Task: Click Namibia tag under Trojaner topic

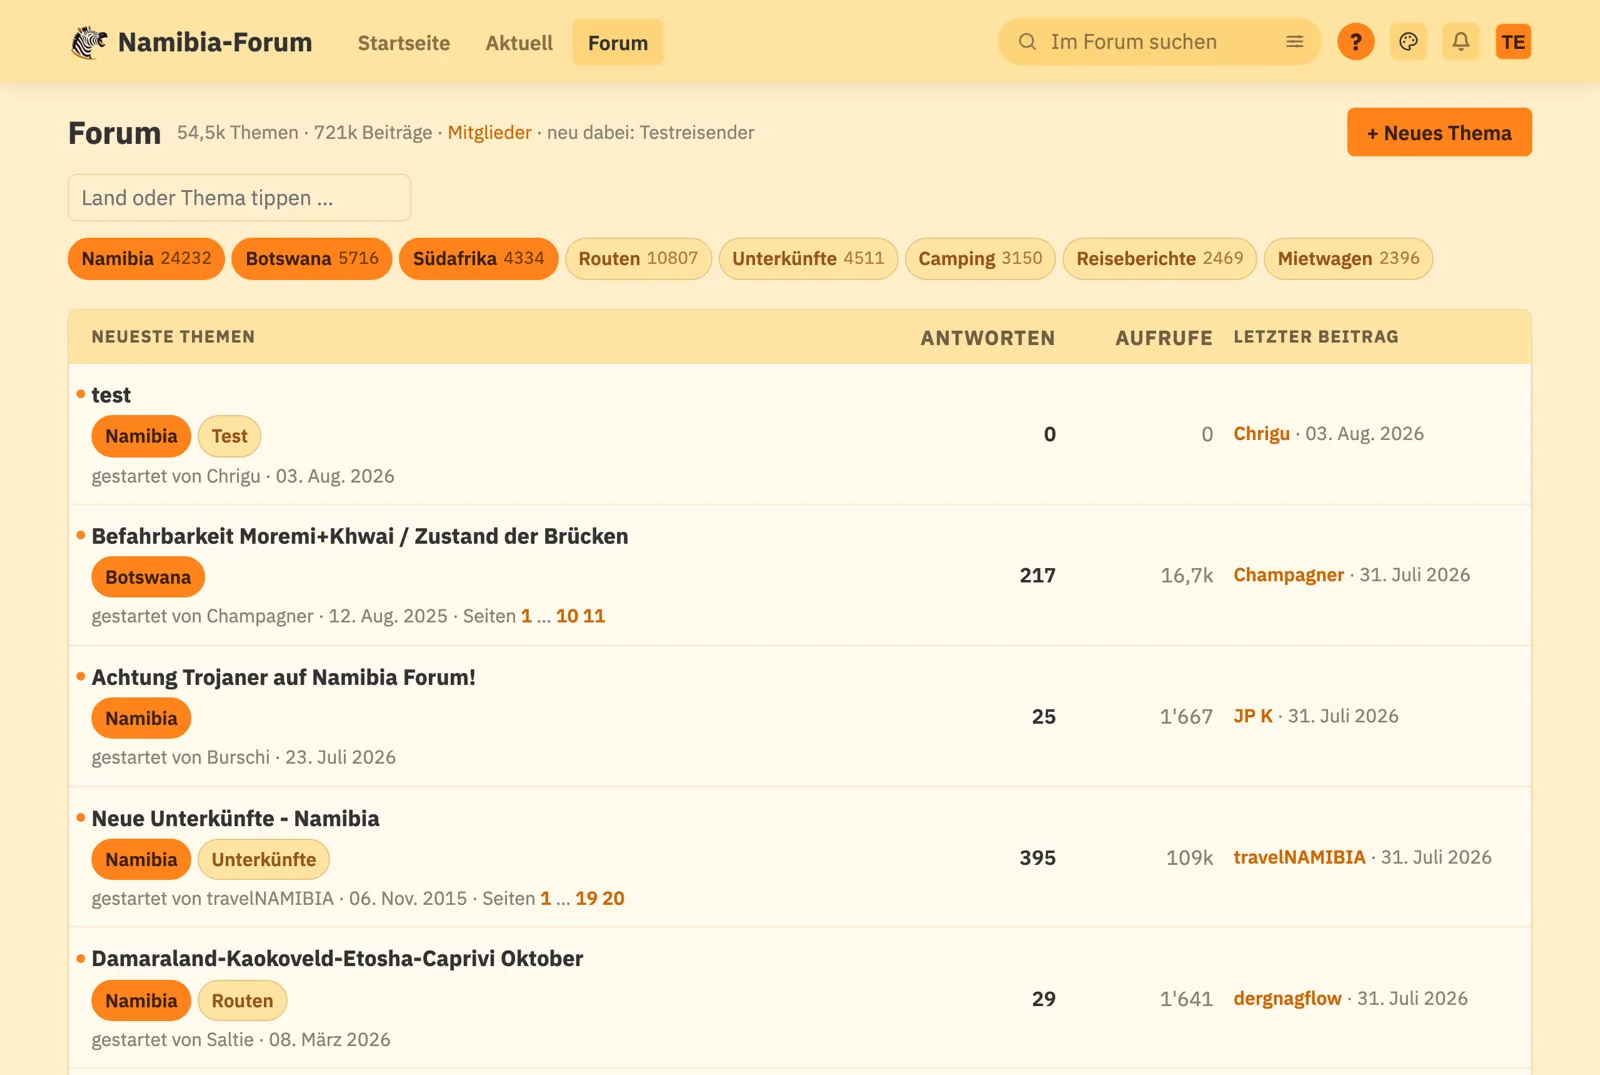Action: (x=141, y=718)
